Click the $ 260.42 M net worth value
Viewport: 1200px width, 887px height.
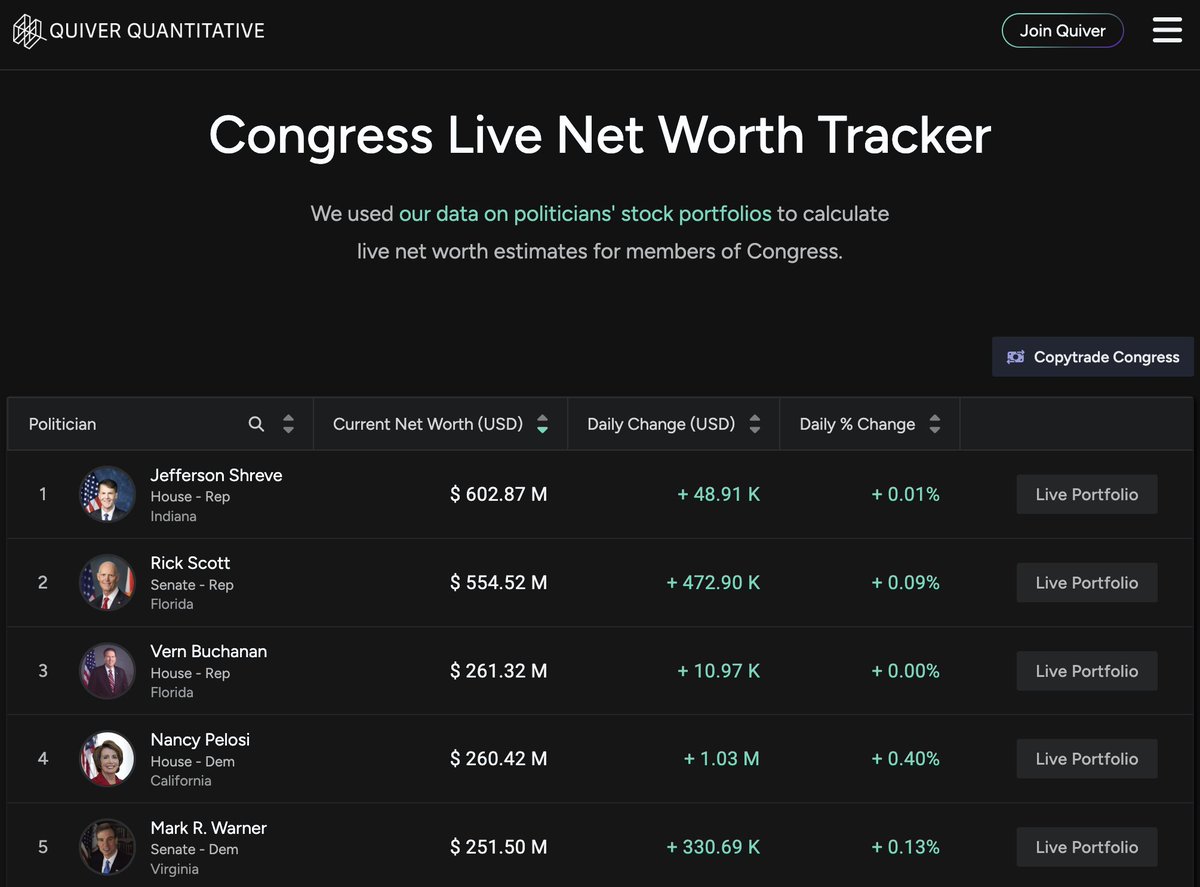tap(498, 759)
